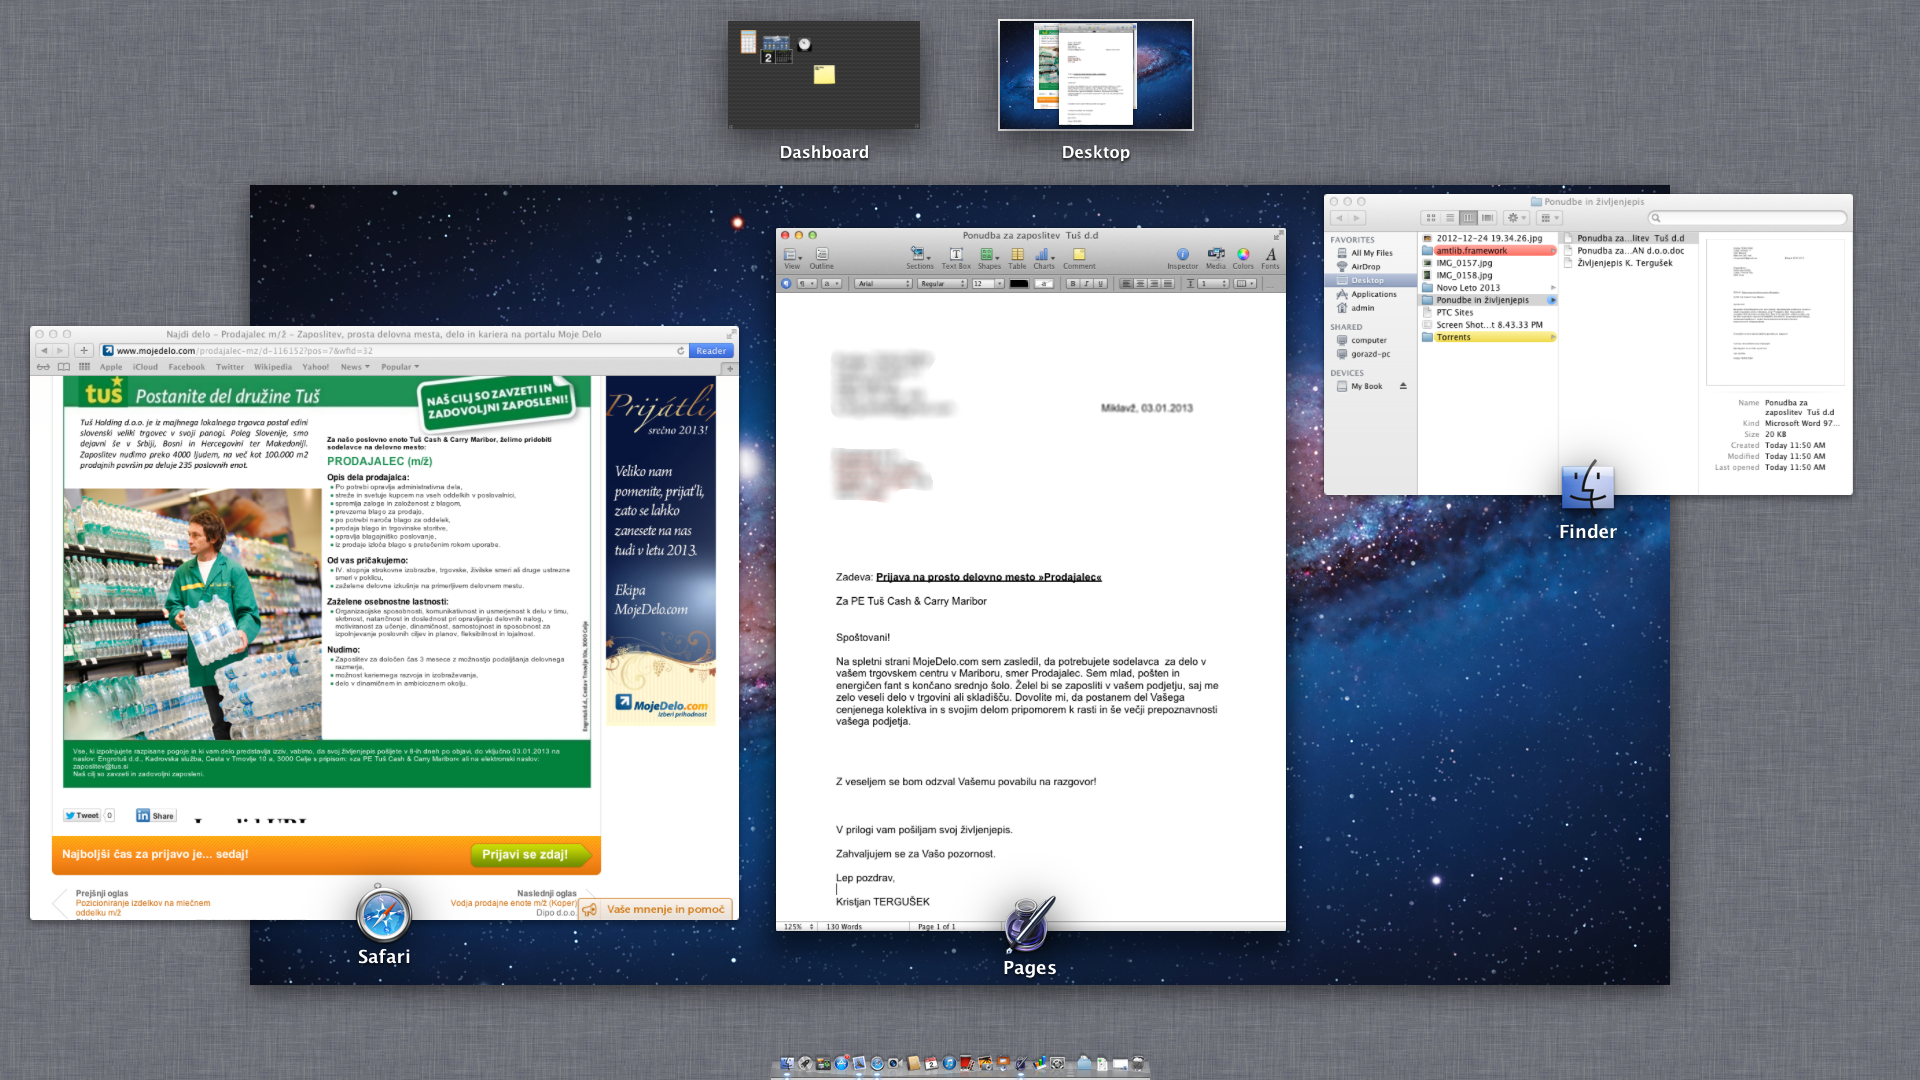Viewport: 1920px width, 1080px height.
Task: Click the Finder search field
Action: tap(1746, 218)
